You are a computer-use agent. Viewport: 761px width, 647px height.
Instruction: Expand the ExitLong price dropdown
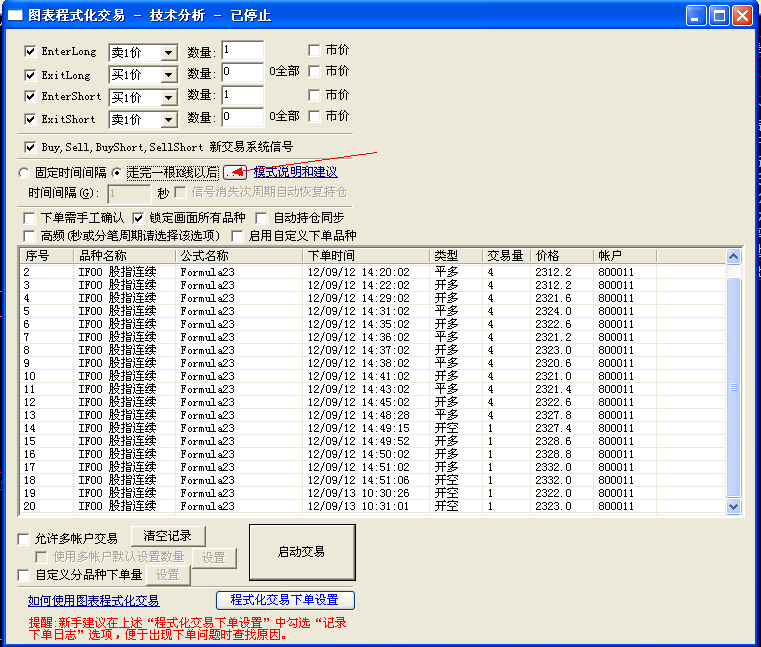(168, 75)
